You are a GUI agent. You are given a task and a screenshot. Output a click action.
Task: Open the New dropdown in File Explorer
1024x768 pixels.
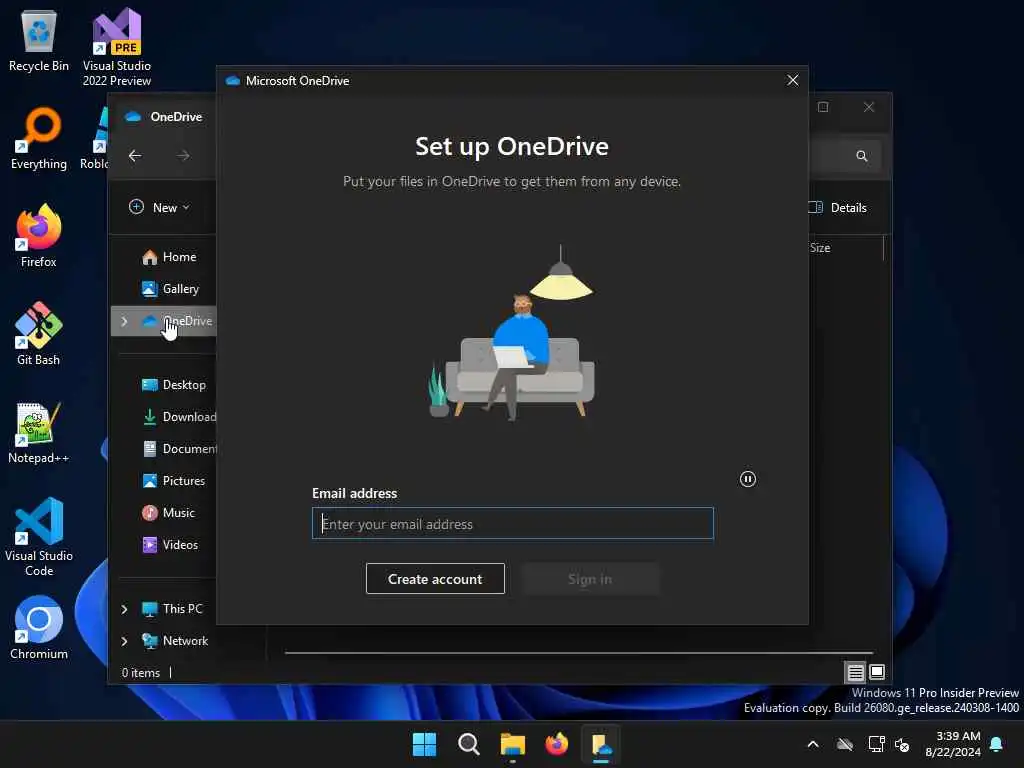[x=159, y=207]
